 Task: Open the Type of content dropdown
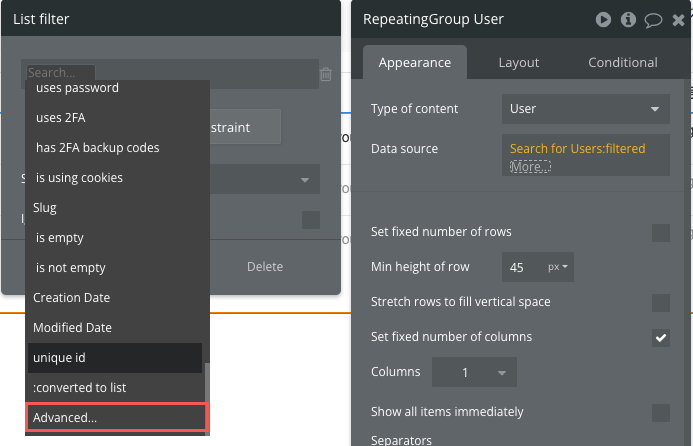[x=585, y=109]
